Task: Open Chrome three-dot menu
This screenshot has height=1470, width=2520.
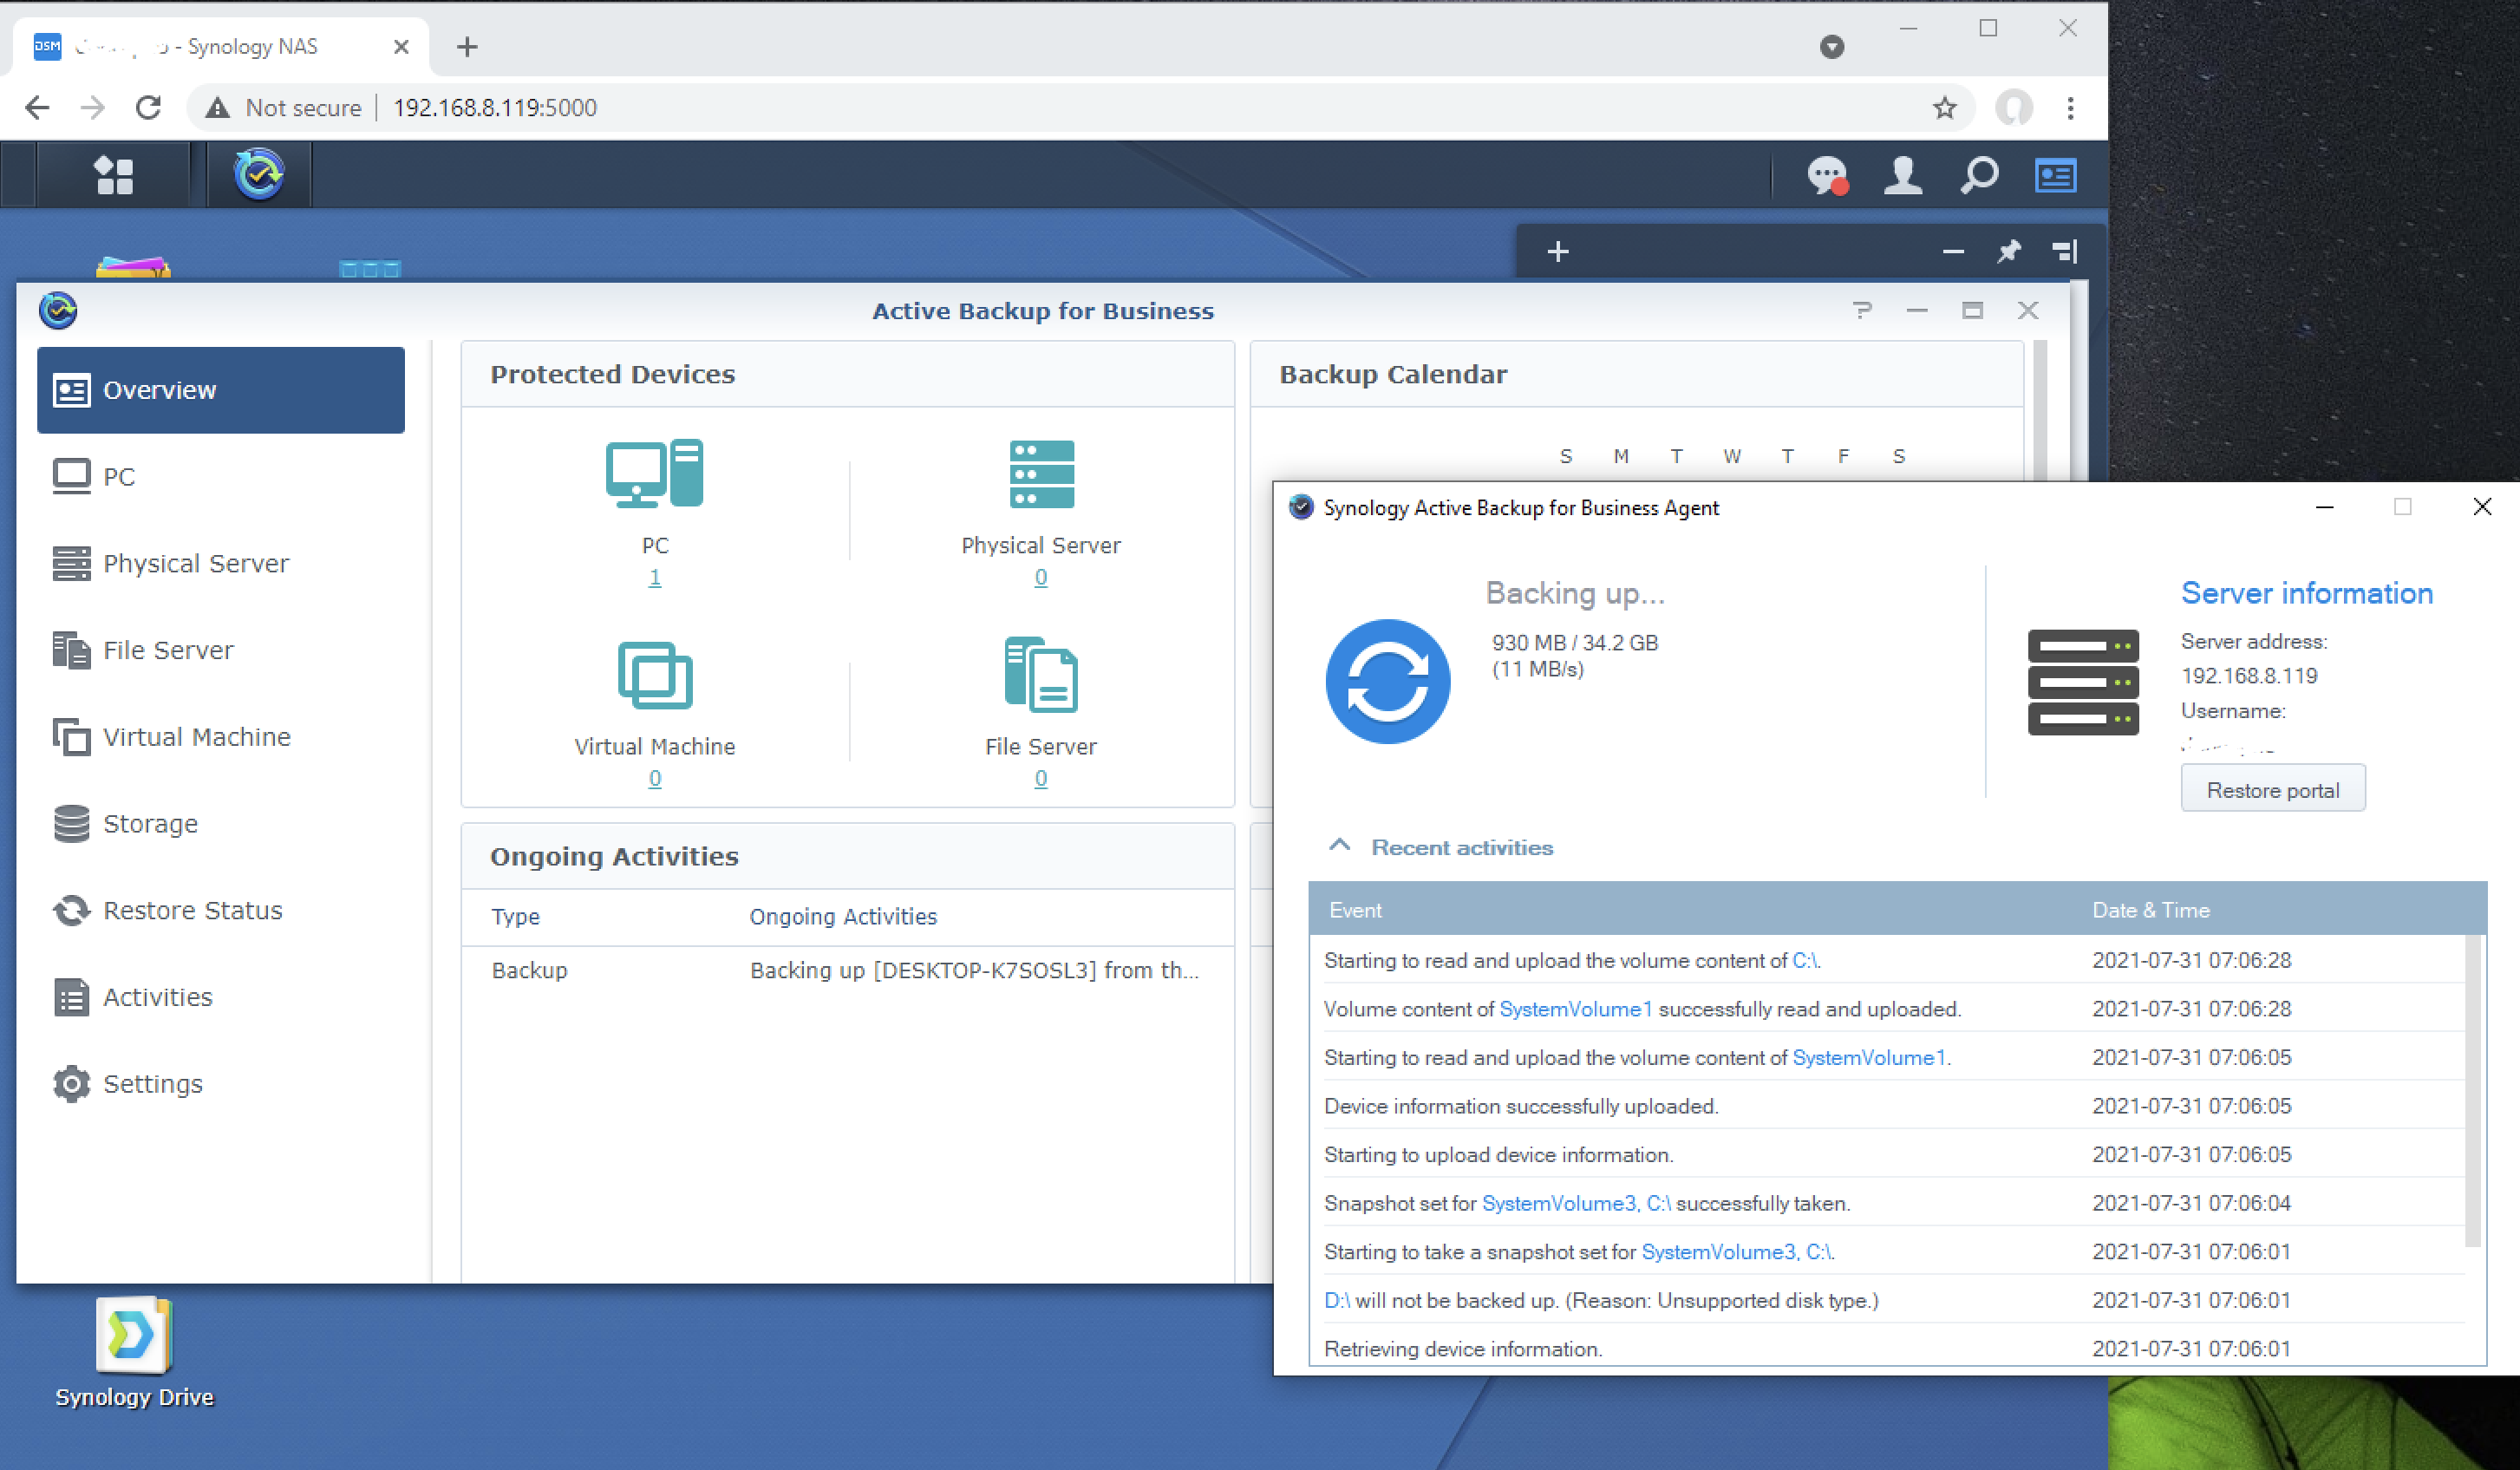Action: pyautogui.click(x=2070, y=108)
